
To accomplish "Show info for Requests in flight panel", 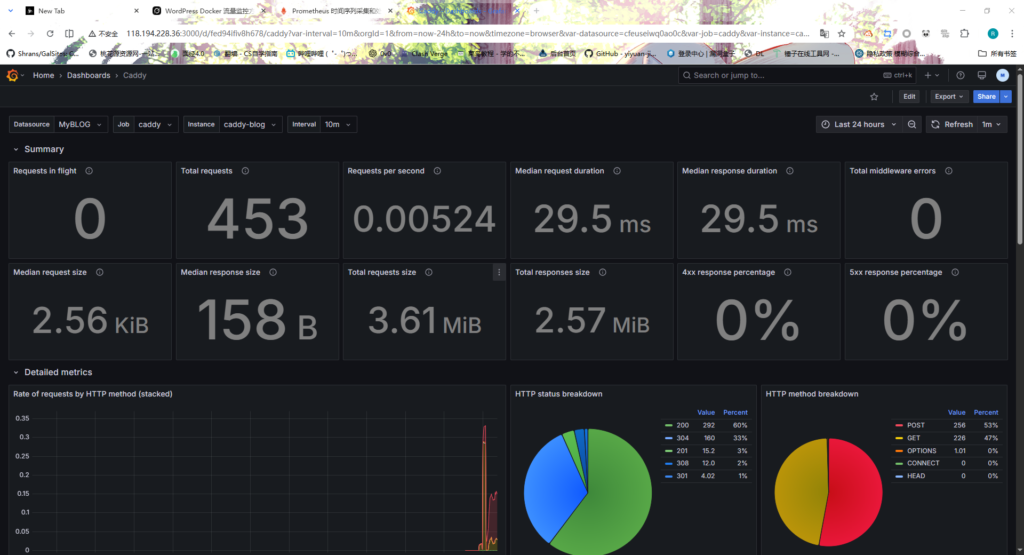I will click(90, 171).
